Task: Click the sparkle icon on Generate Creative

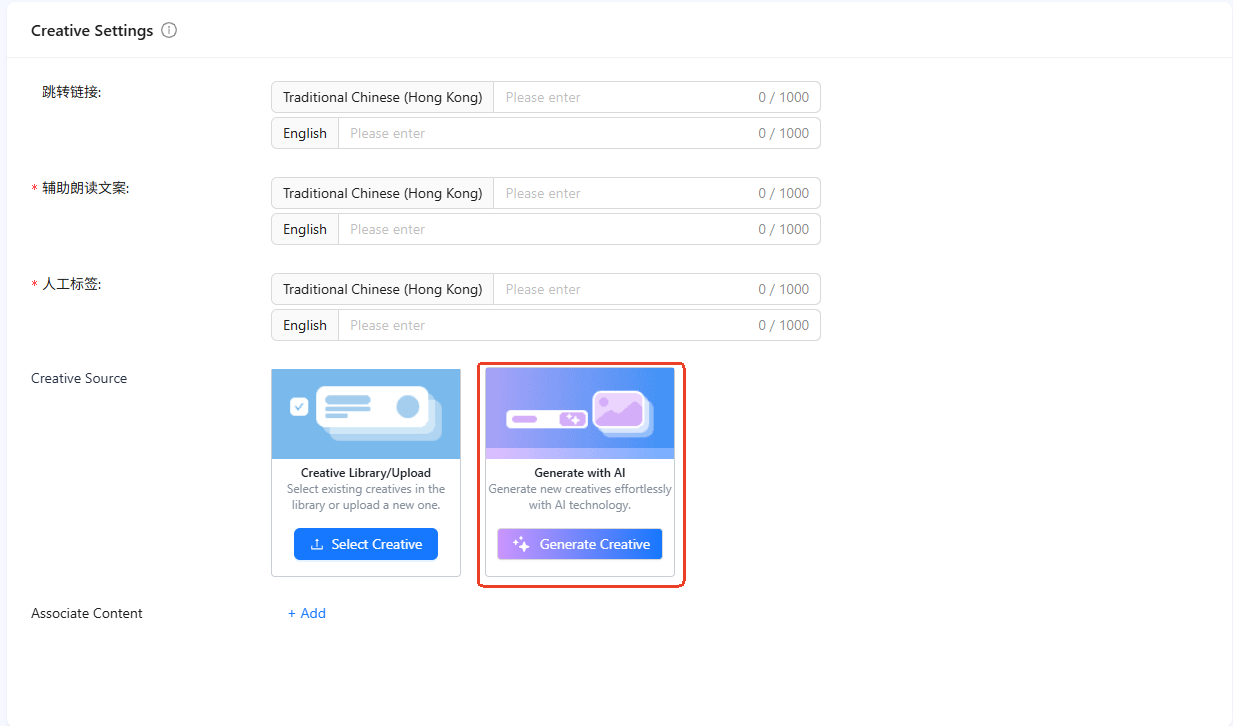Action: (521, 544)
